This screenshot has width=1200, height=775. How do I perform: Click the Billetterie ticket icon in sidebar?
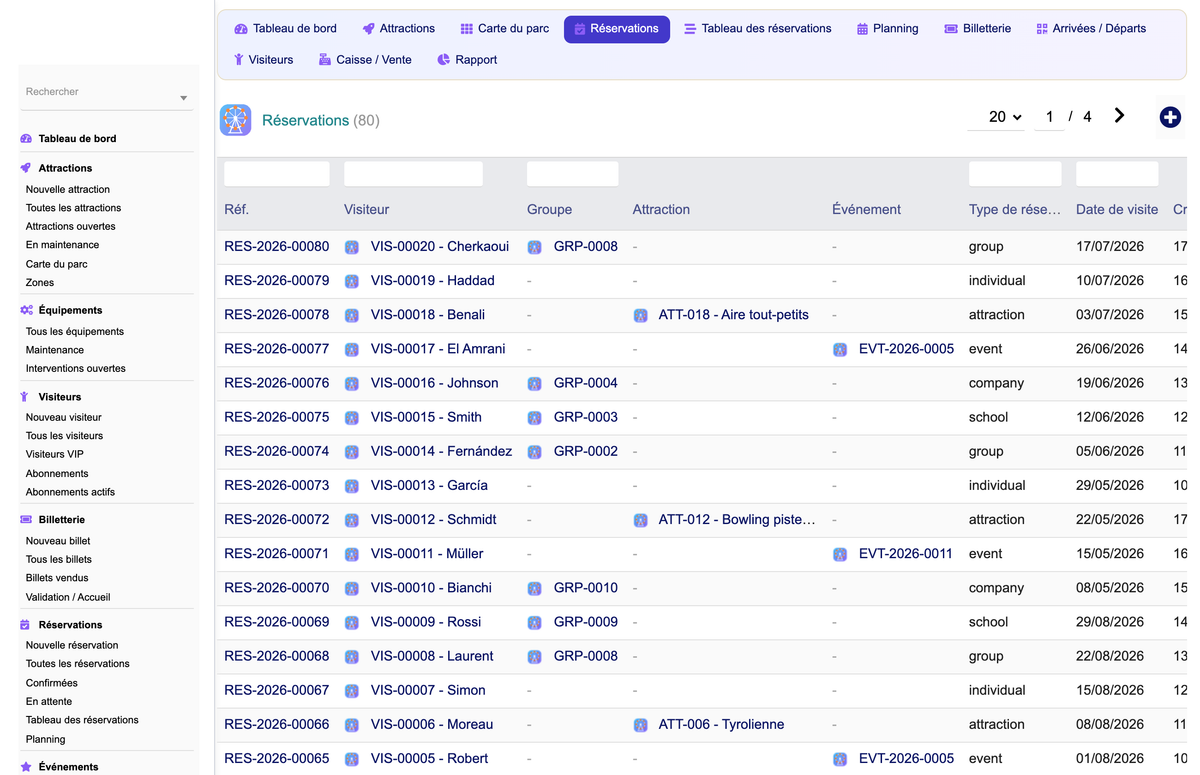26,520
